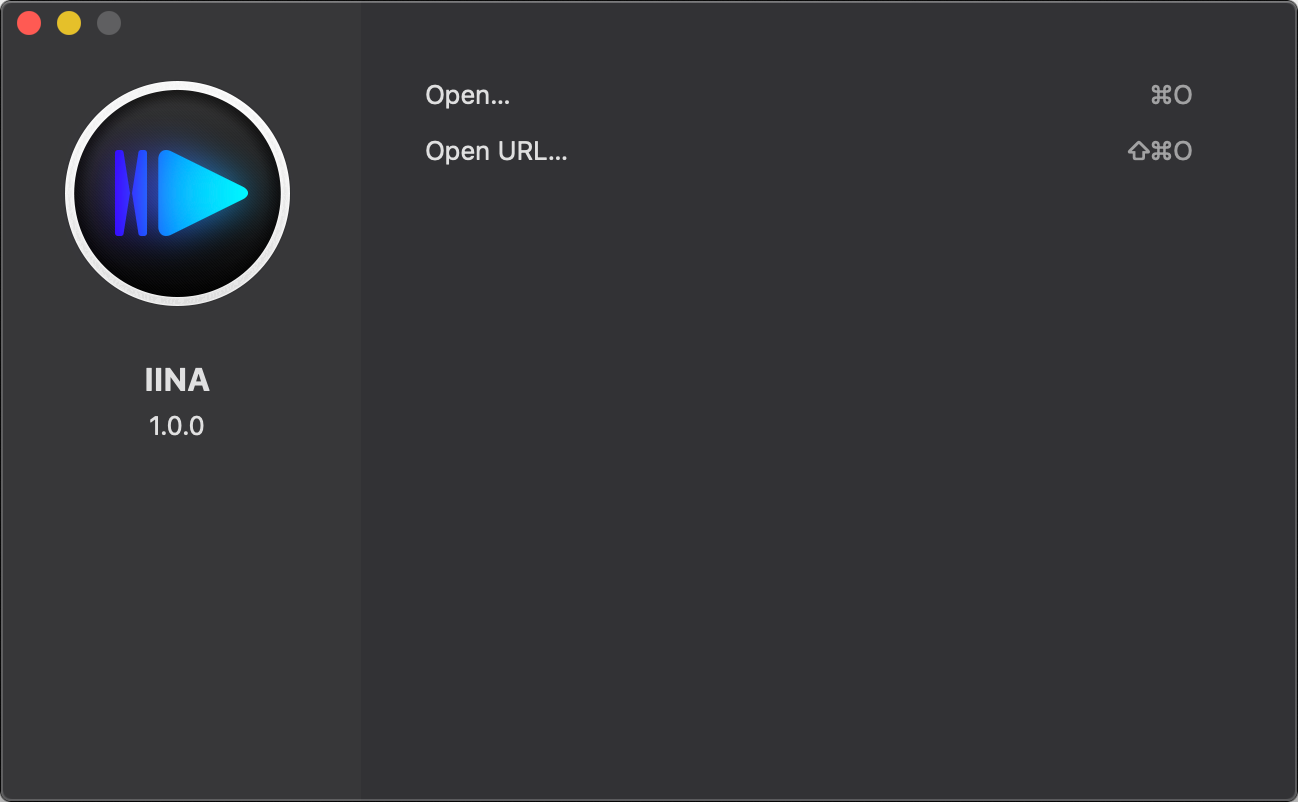Viewport: 1298px width, 802px height.
Task: Minimize the window using the yellow button
Action: pos(69,23)
